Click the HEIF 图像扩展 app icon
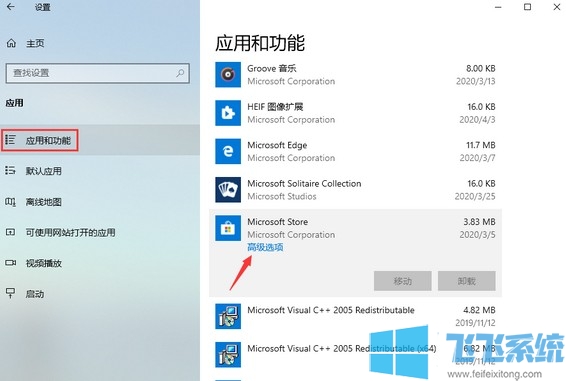 click(228, 113)
